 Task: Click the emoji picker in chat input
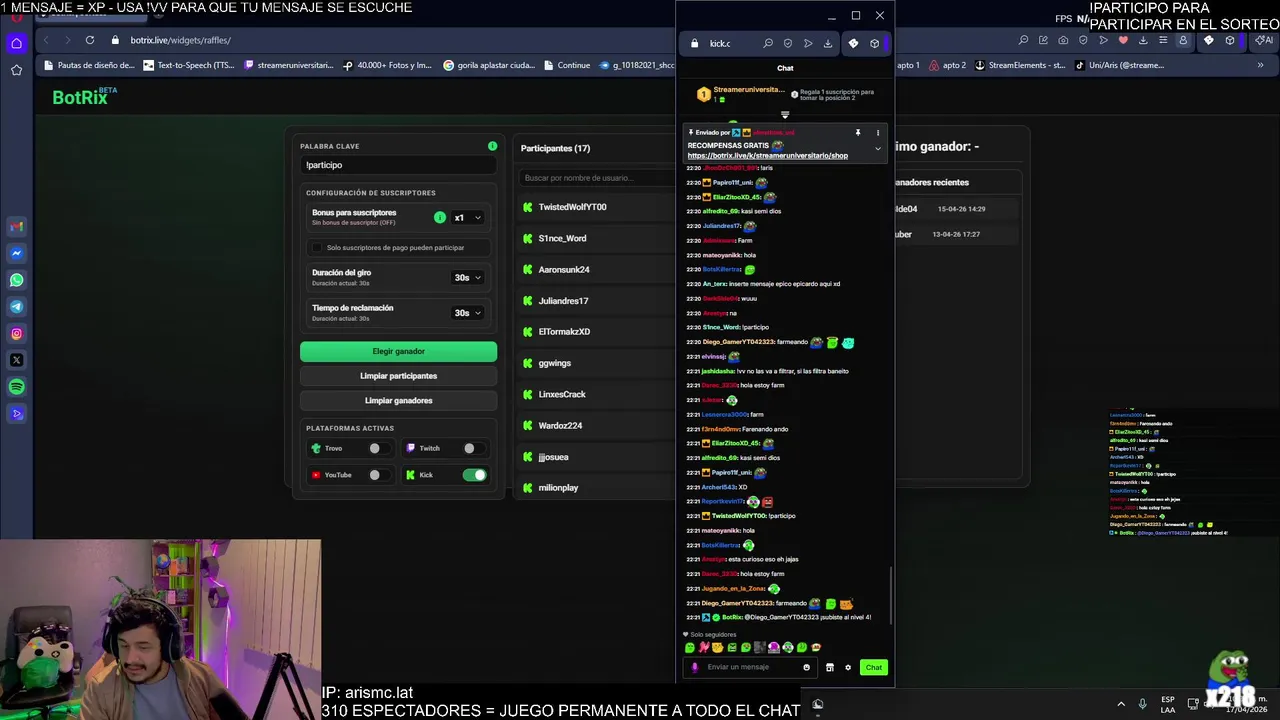[x=806, y=667]
